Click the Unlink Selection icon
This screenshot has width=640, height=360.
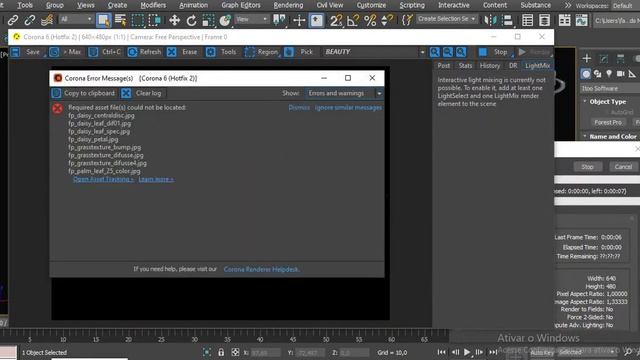[x=29, y=20]
